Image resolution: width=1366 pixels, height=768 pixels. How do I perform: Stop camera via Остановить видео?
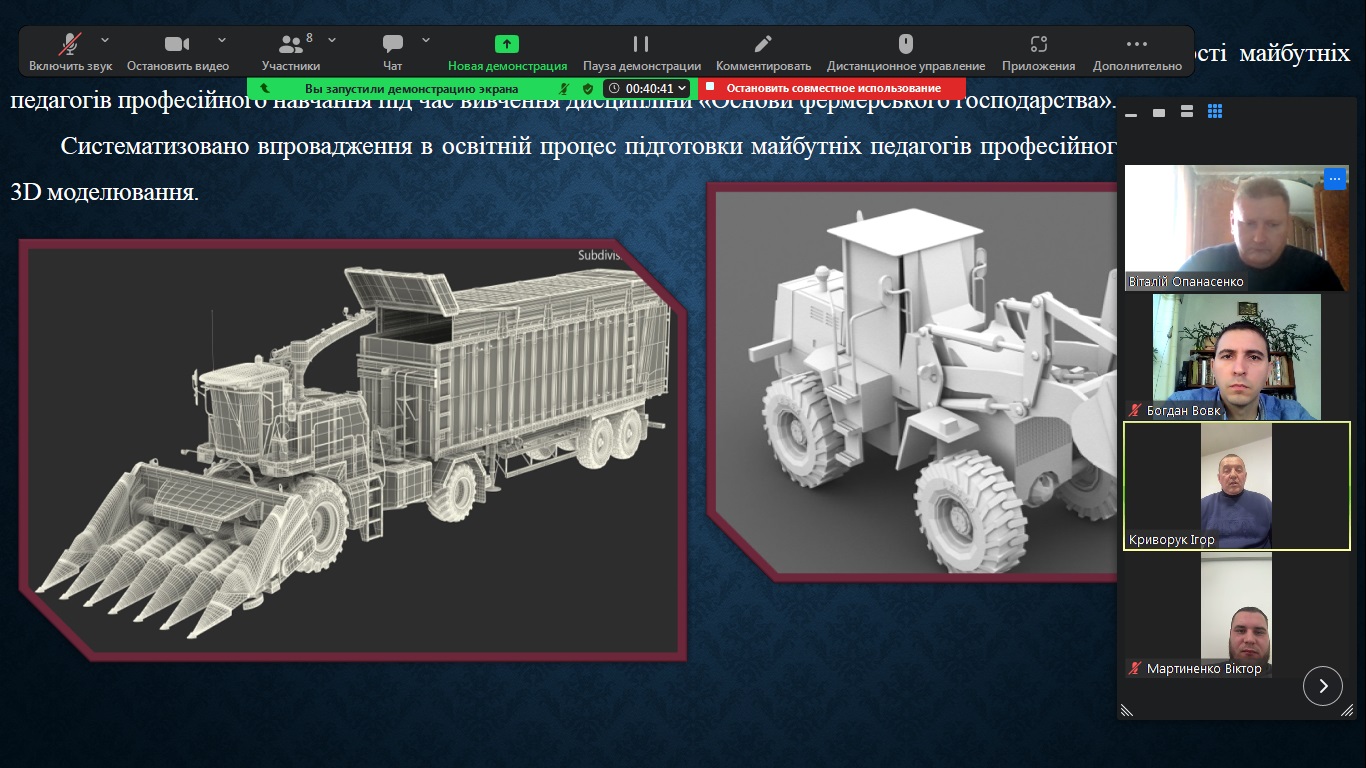tap(177, 52)
